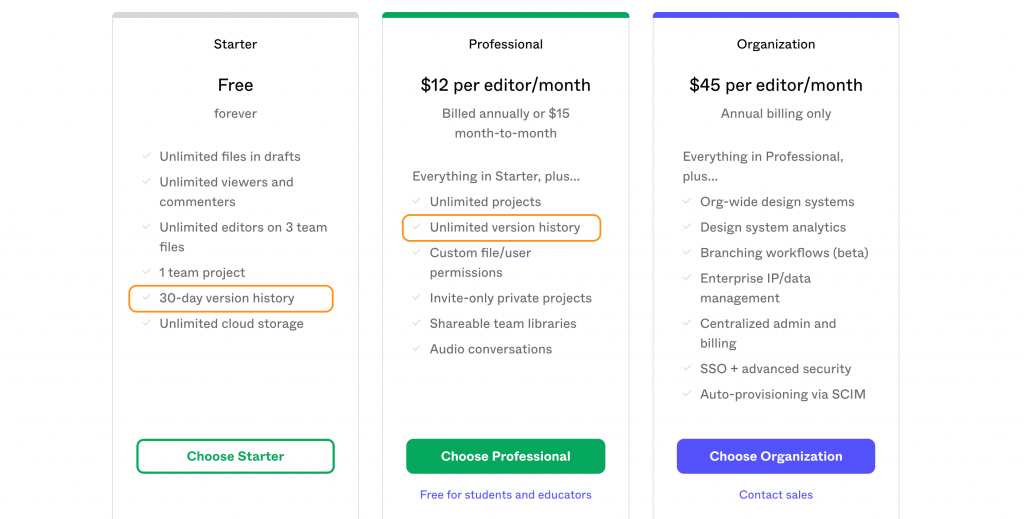Click checkmark beside Unlimited projects
The width and height of the screenshot is (1024, 519).
417,202
